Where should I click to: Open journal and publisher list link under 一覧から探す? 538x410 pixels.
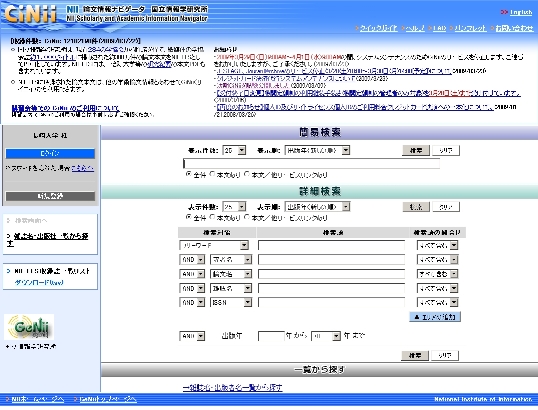click(x=233, y=388)
